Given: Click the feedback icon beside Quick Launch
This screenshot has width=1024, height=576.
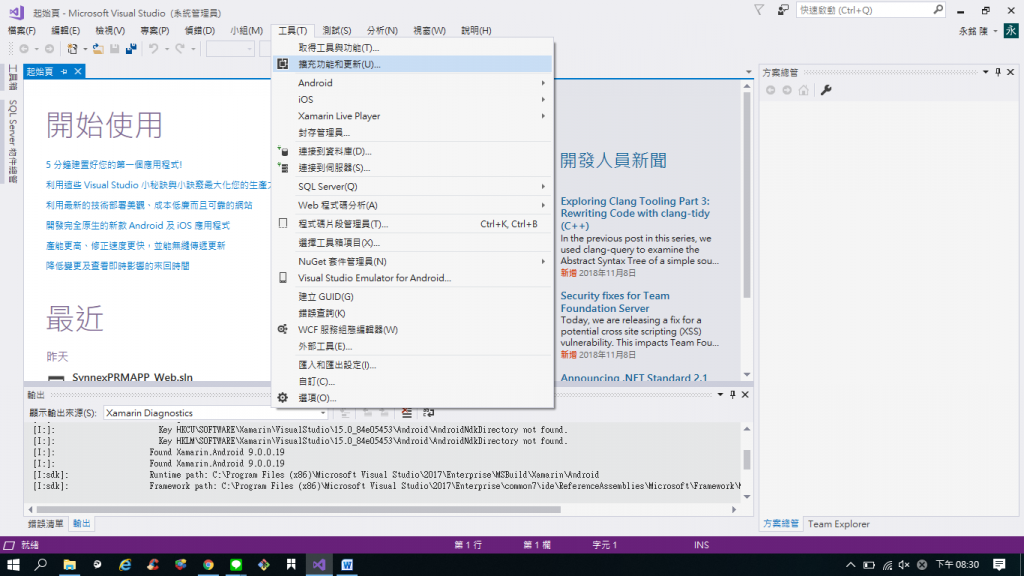Looking at the screenshot, I should (783, 10).
